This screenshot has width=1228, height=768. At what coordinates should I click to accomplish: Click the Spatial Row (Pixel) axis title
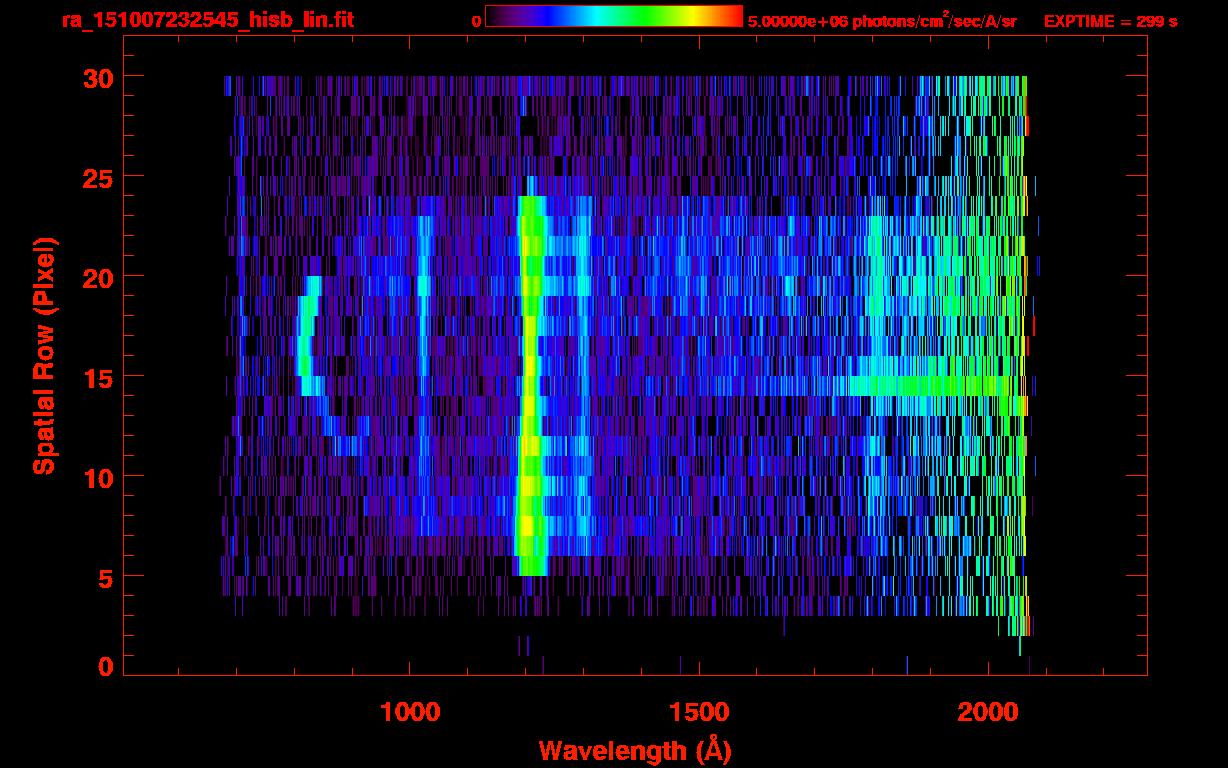click(x=43, y=355)
